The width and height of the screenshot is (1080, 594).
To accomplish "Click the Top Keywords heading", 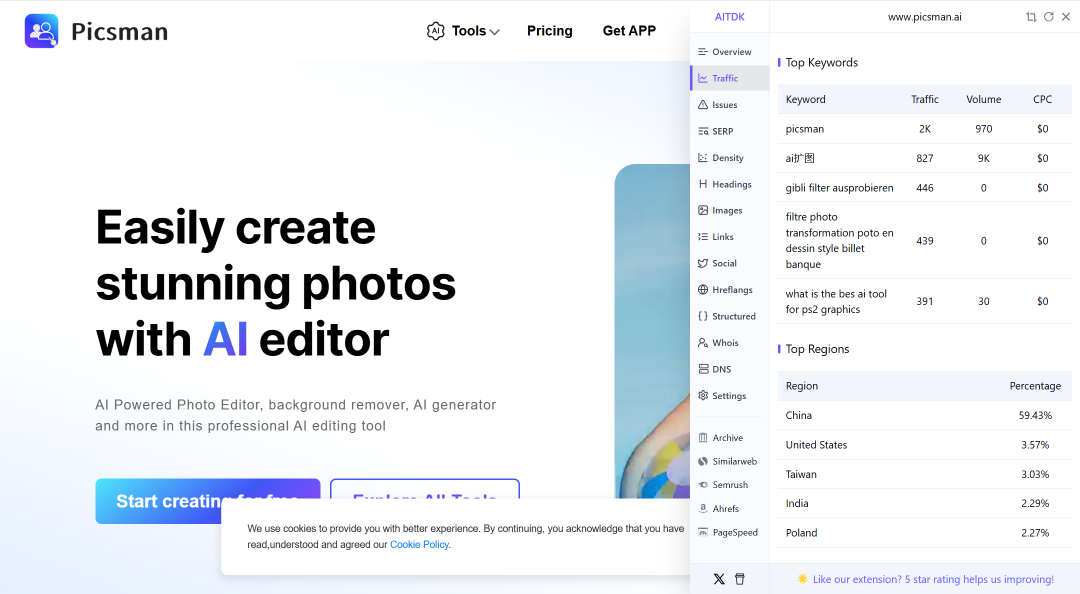I will pyautogui.click(x=821, y=63).
